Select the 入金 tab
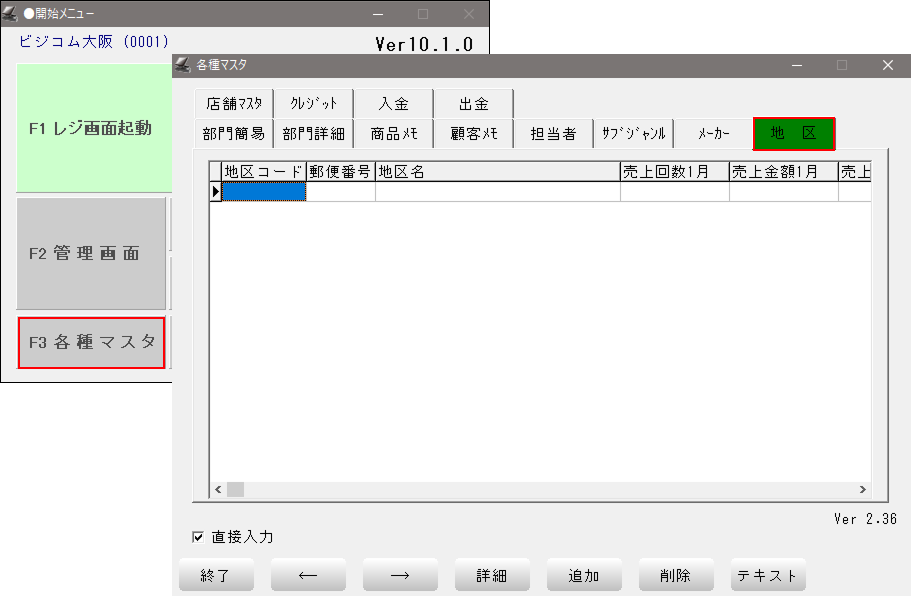Viewport: 911px width, 601px height. (x=394, y=103)
